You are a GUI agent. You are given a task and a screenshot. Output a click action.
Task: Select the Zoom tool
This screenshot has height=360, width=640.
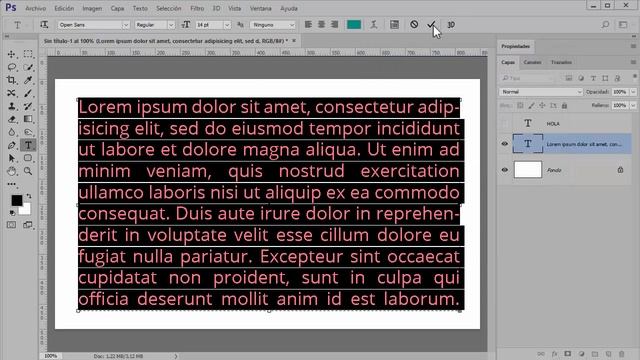pos(28,171)
